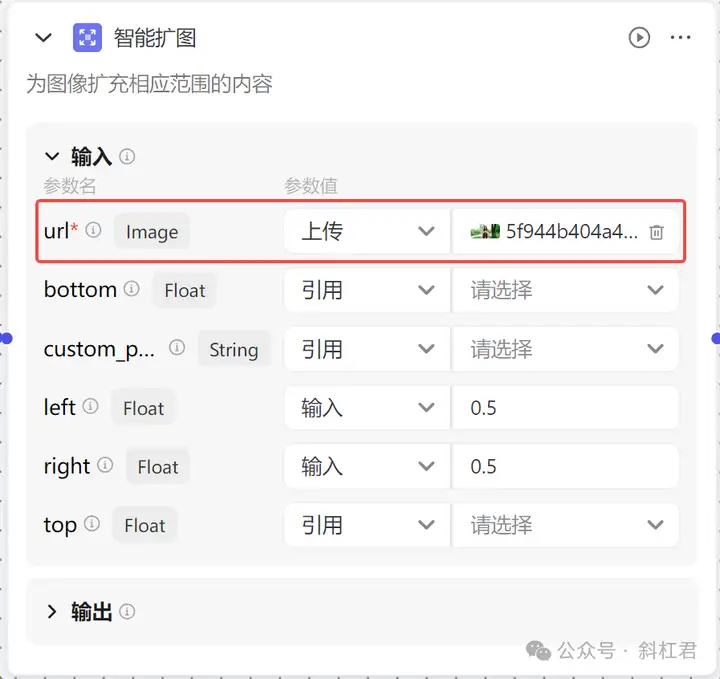This screenshot has height=679, width=720.
Task: Click info icon beside custom_p parameter
Action: 177,348
